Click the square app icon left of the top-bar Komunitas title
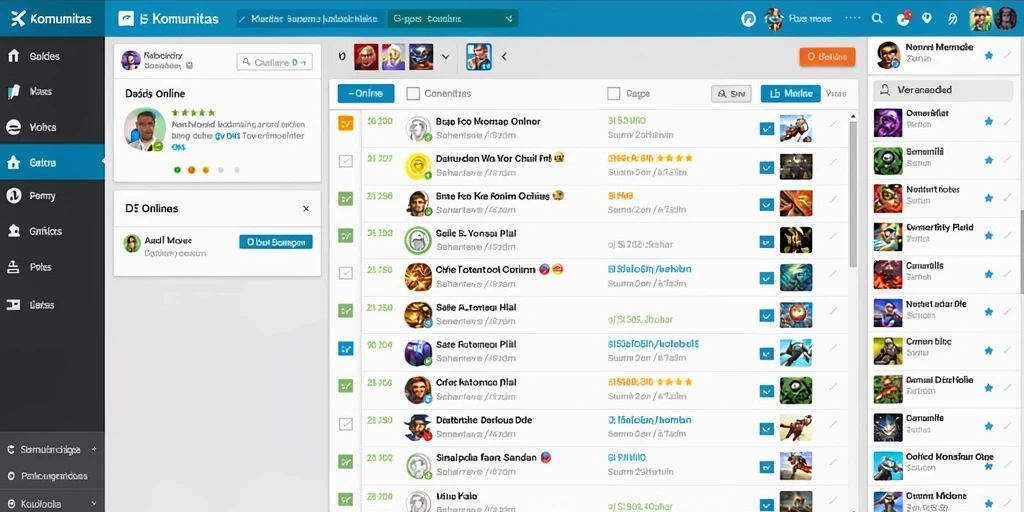 click(x=126, y=18)
